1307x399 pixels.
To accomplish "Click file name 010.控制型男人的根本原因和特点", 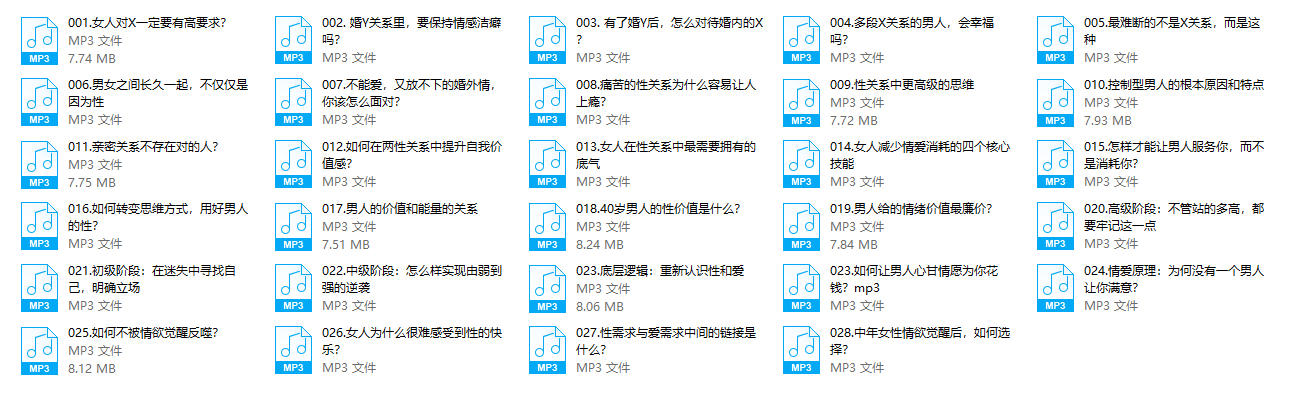I will pyautogui.click(x=1175, y=85).
